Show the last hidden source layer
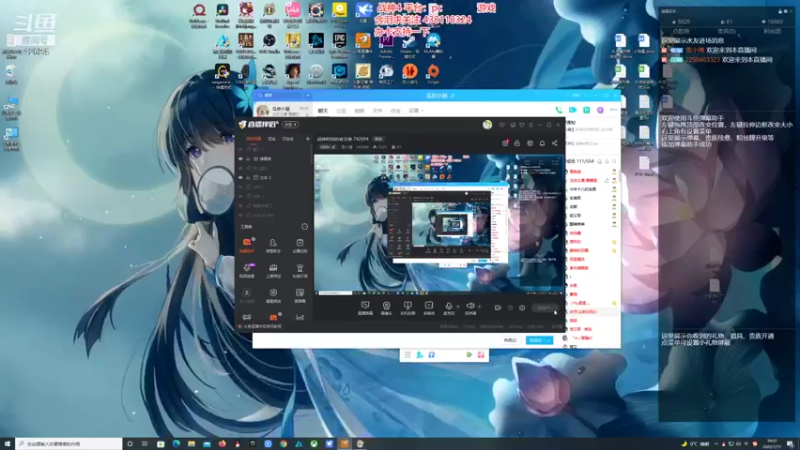Screen dimensions: 800x450 click(241, 215)
